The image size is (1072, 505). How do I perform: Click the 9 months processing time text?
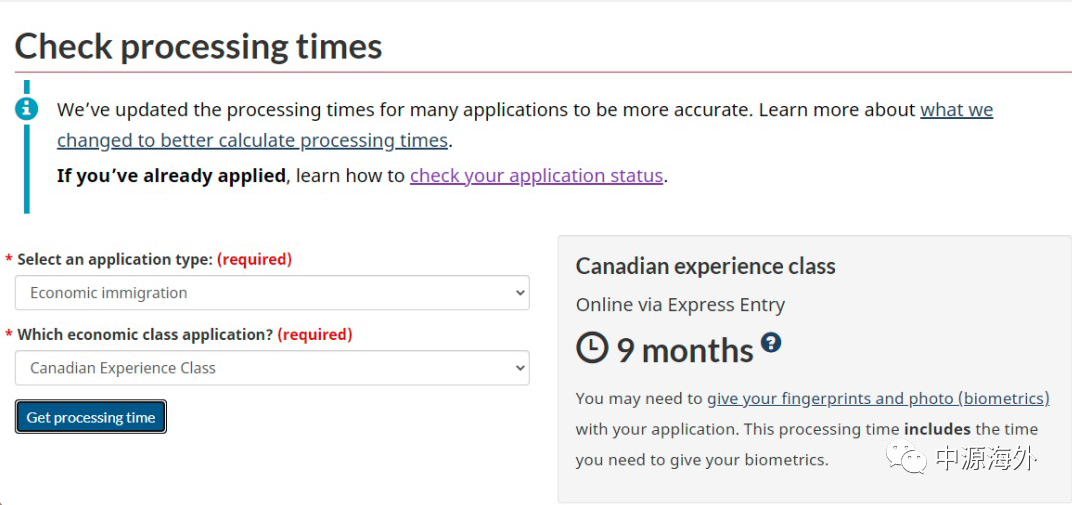coord(684,350)
